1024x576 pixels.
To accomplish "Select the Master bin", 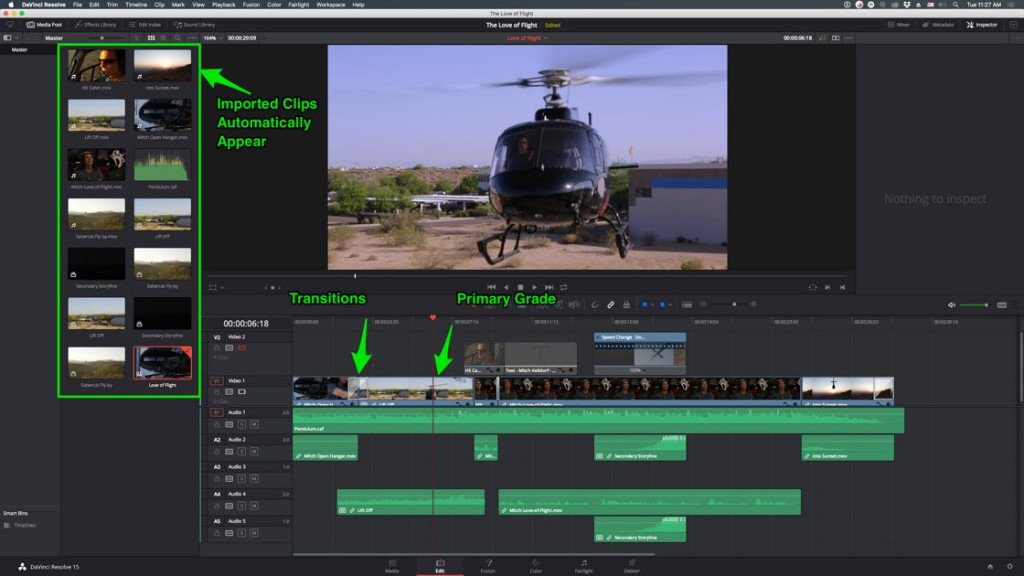I will click(x=20, y=50).
